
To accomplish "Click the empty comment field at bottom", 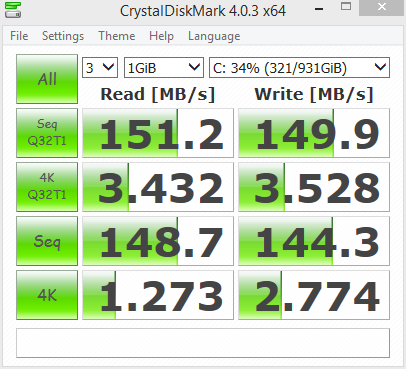I will tap(203, 343).
